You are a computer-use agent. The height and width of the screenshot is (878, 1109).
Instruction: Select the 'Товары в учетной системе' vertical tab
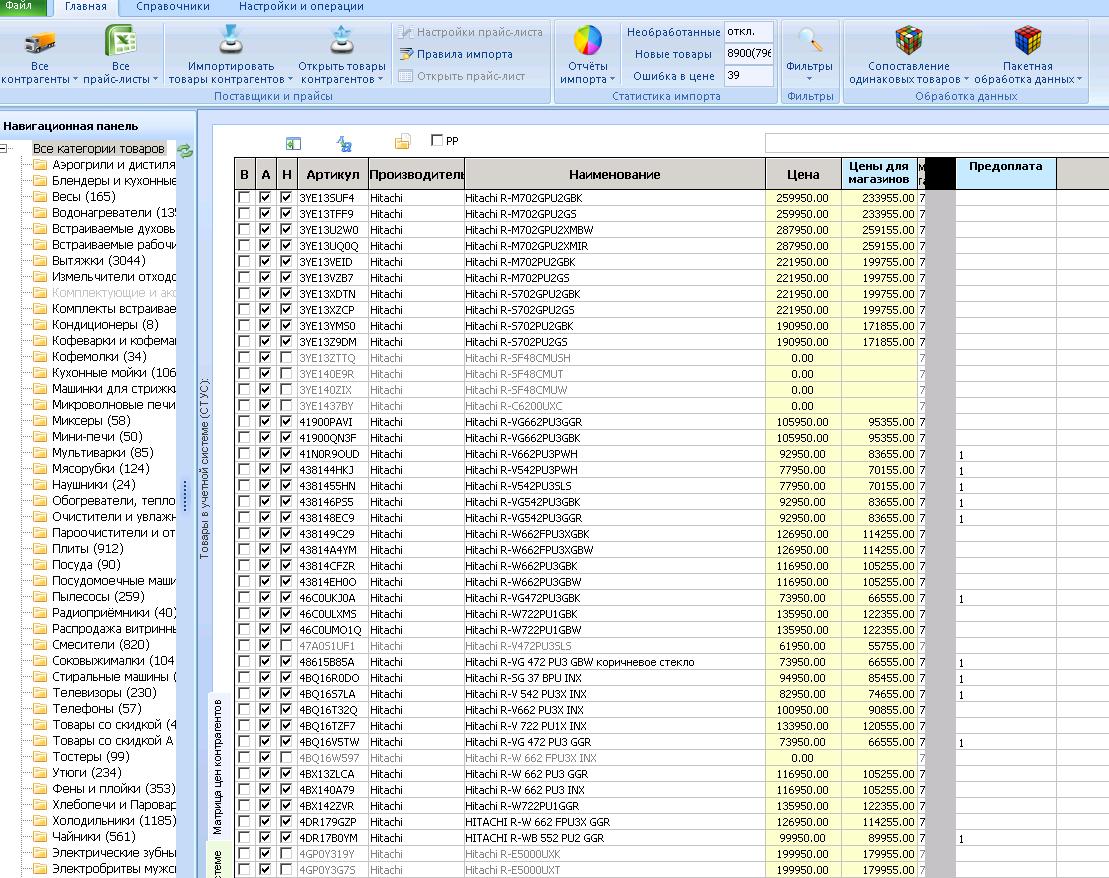204,470
